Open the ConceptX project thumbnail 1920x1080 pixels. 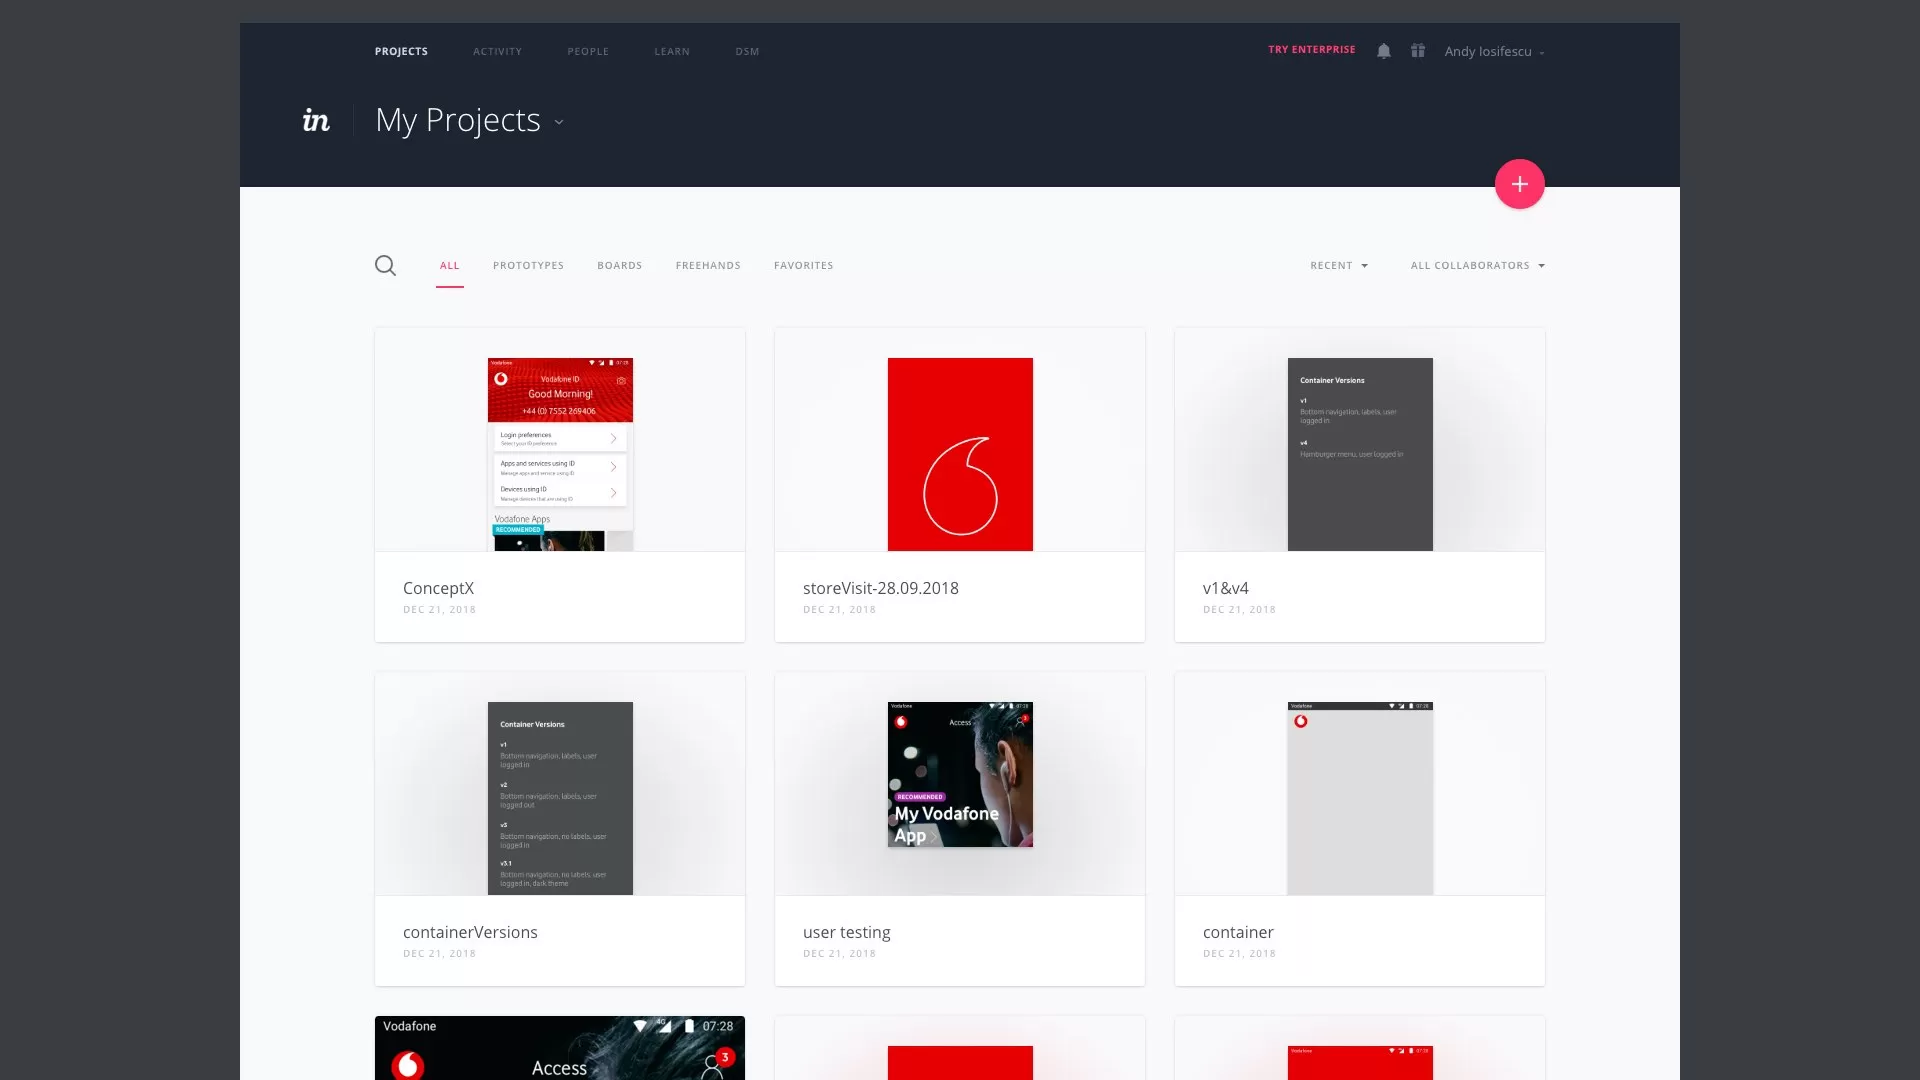[x=560, y=454]
